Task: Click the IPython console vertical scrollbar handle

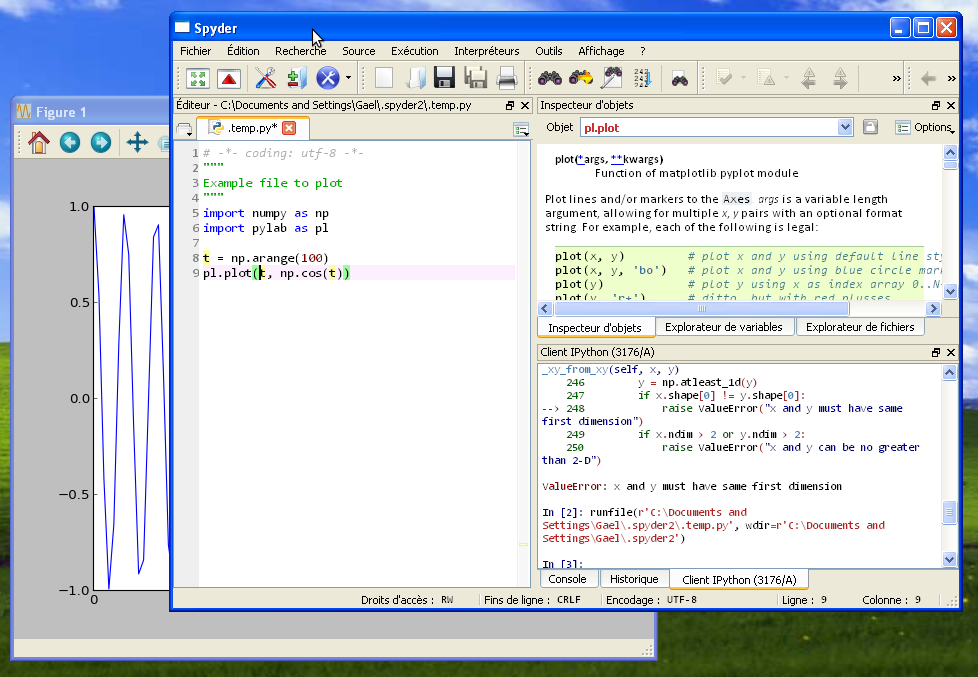Action: 949,512
